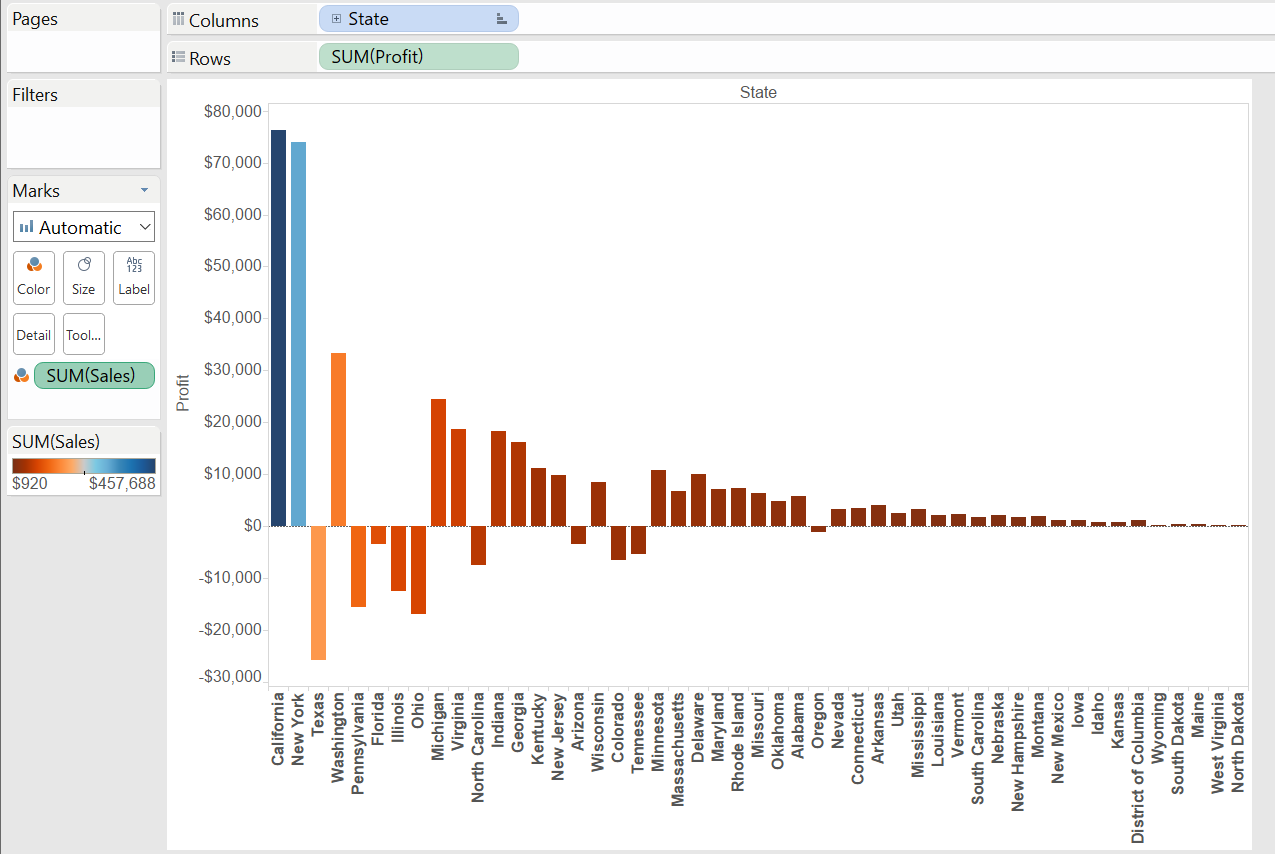The width and height of the screenshot is (1275, 854).
Task: Click the -$30,000 axis tick label
Action: click(x=230, y=678)
